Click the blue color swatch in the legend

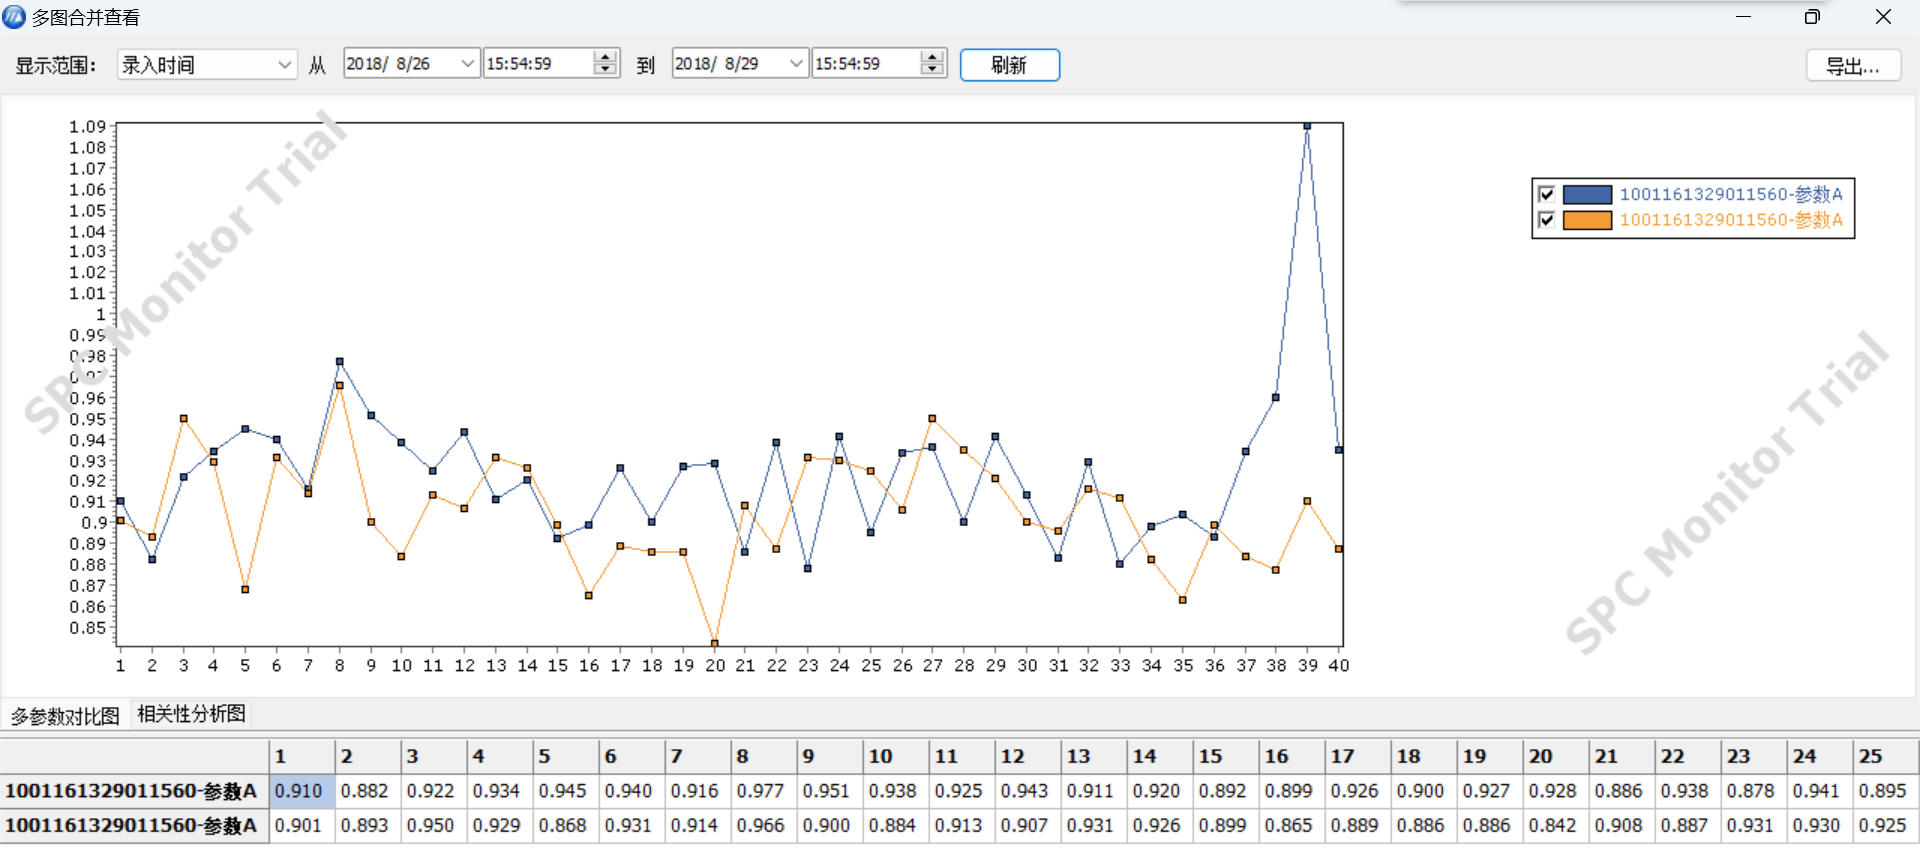[1587, 194]
